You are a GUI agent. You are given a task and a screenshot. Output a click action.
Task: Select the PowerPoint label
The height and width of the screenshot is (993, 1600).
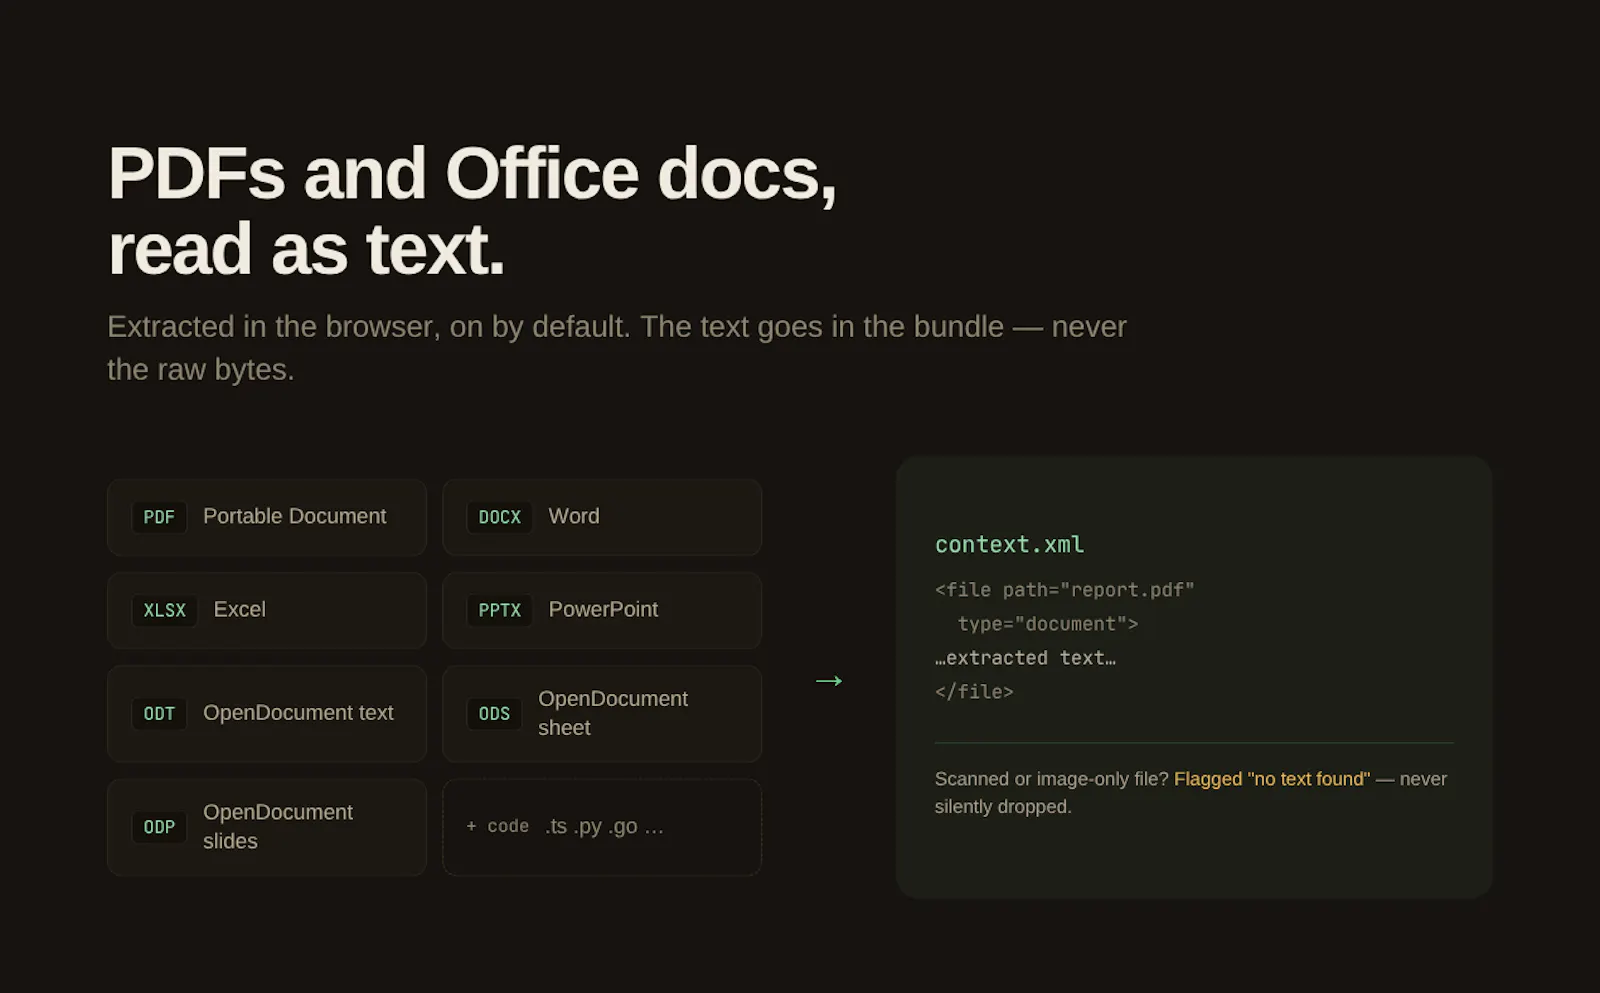click(603, 609)
